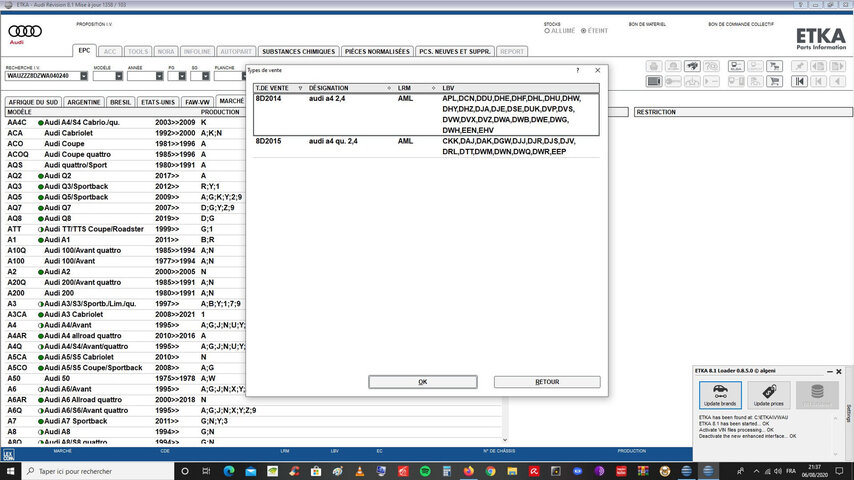Open Firefox from the taskbar
This screenshot has width=854, height=480.
point(468,471)
